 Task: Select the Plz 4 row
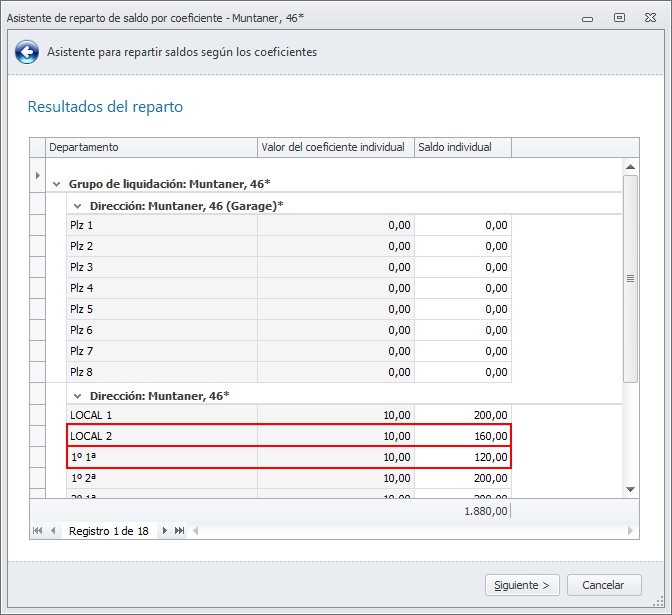[160, 288]
